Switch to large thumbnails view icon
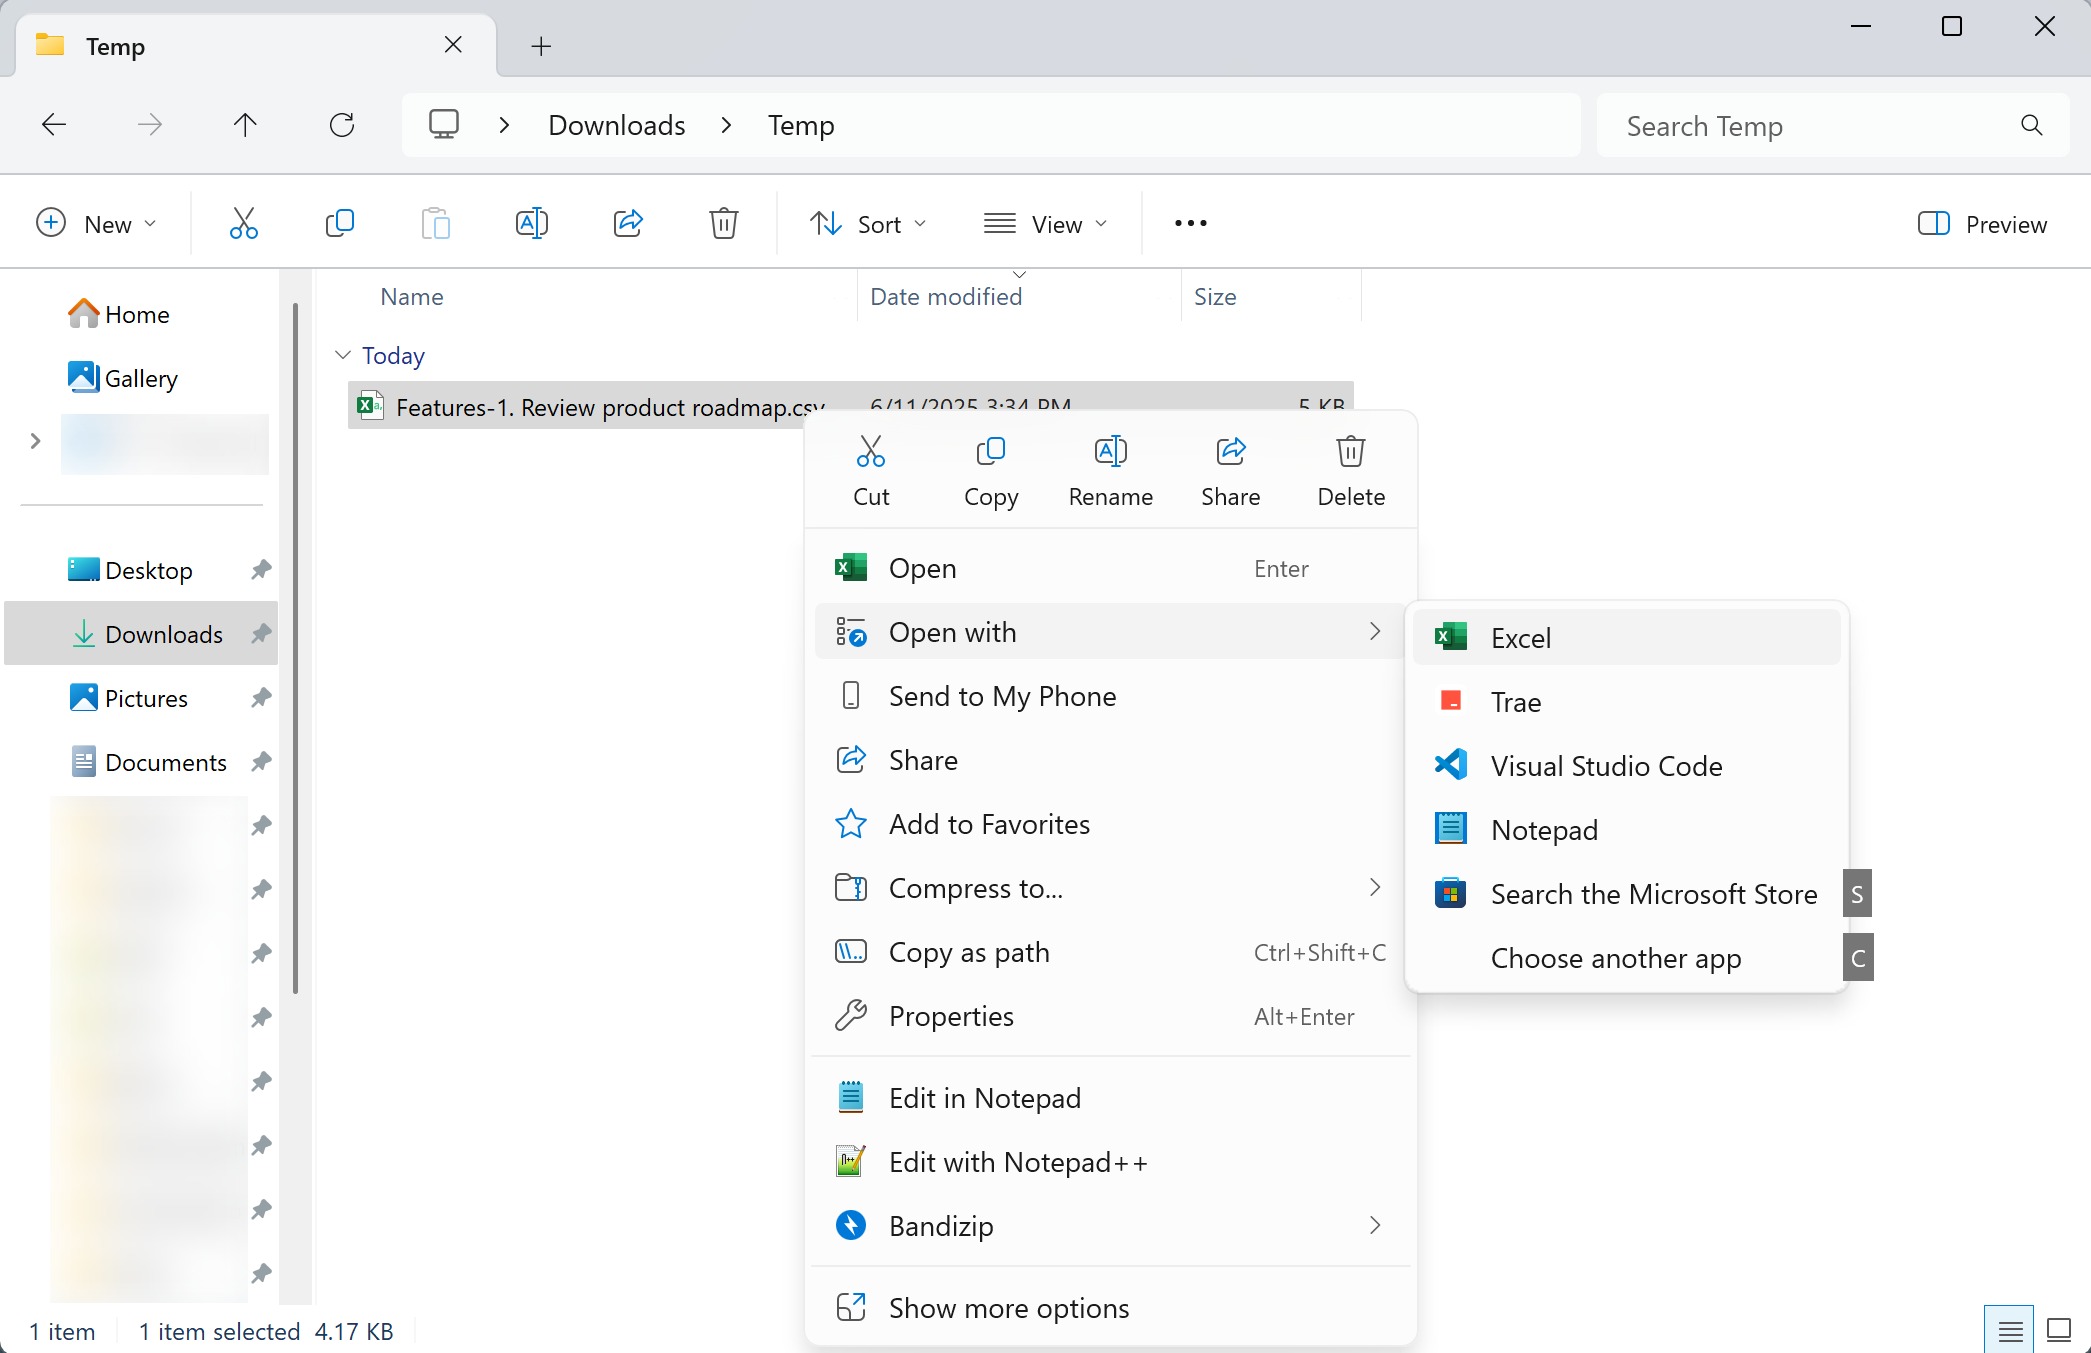The width and height of the screenshot is (2091, 1353). click(2059, 1330)
